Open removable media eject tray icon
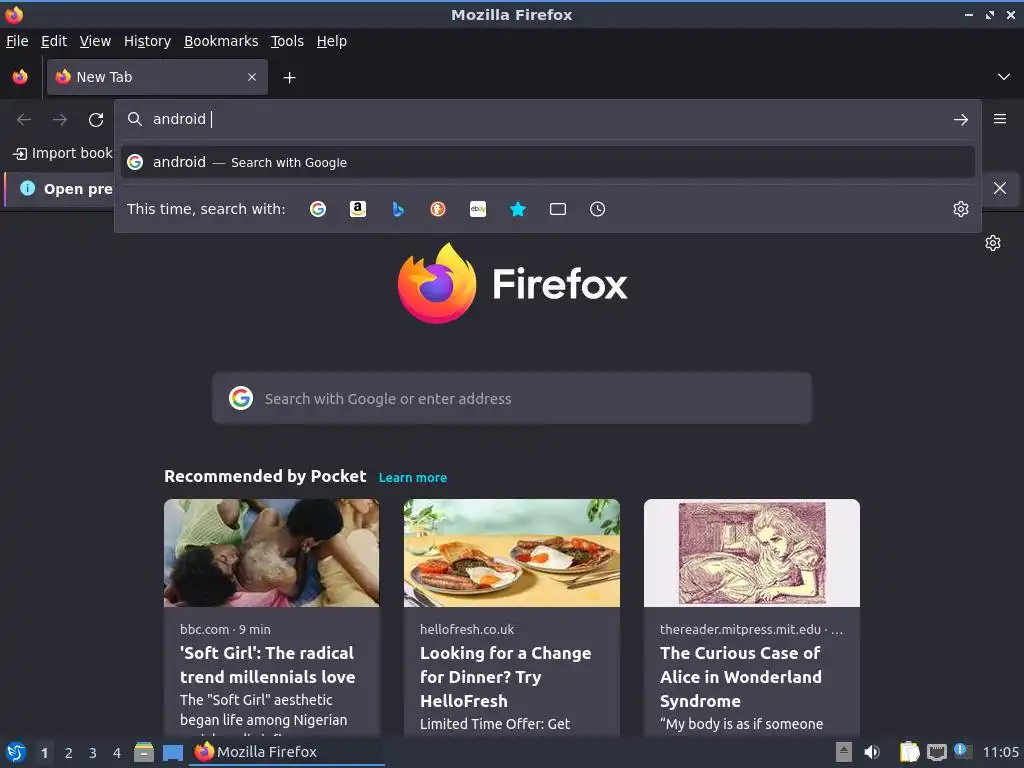1024x768 pixels. tap(844, 752)
